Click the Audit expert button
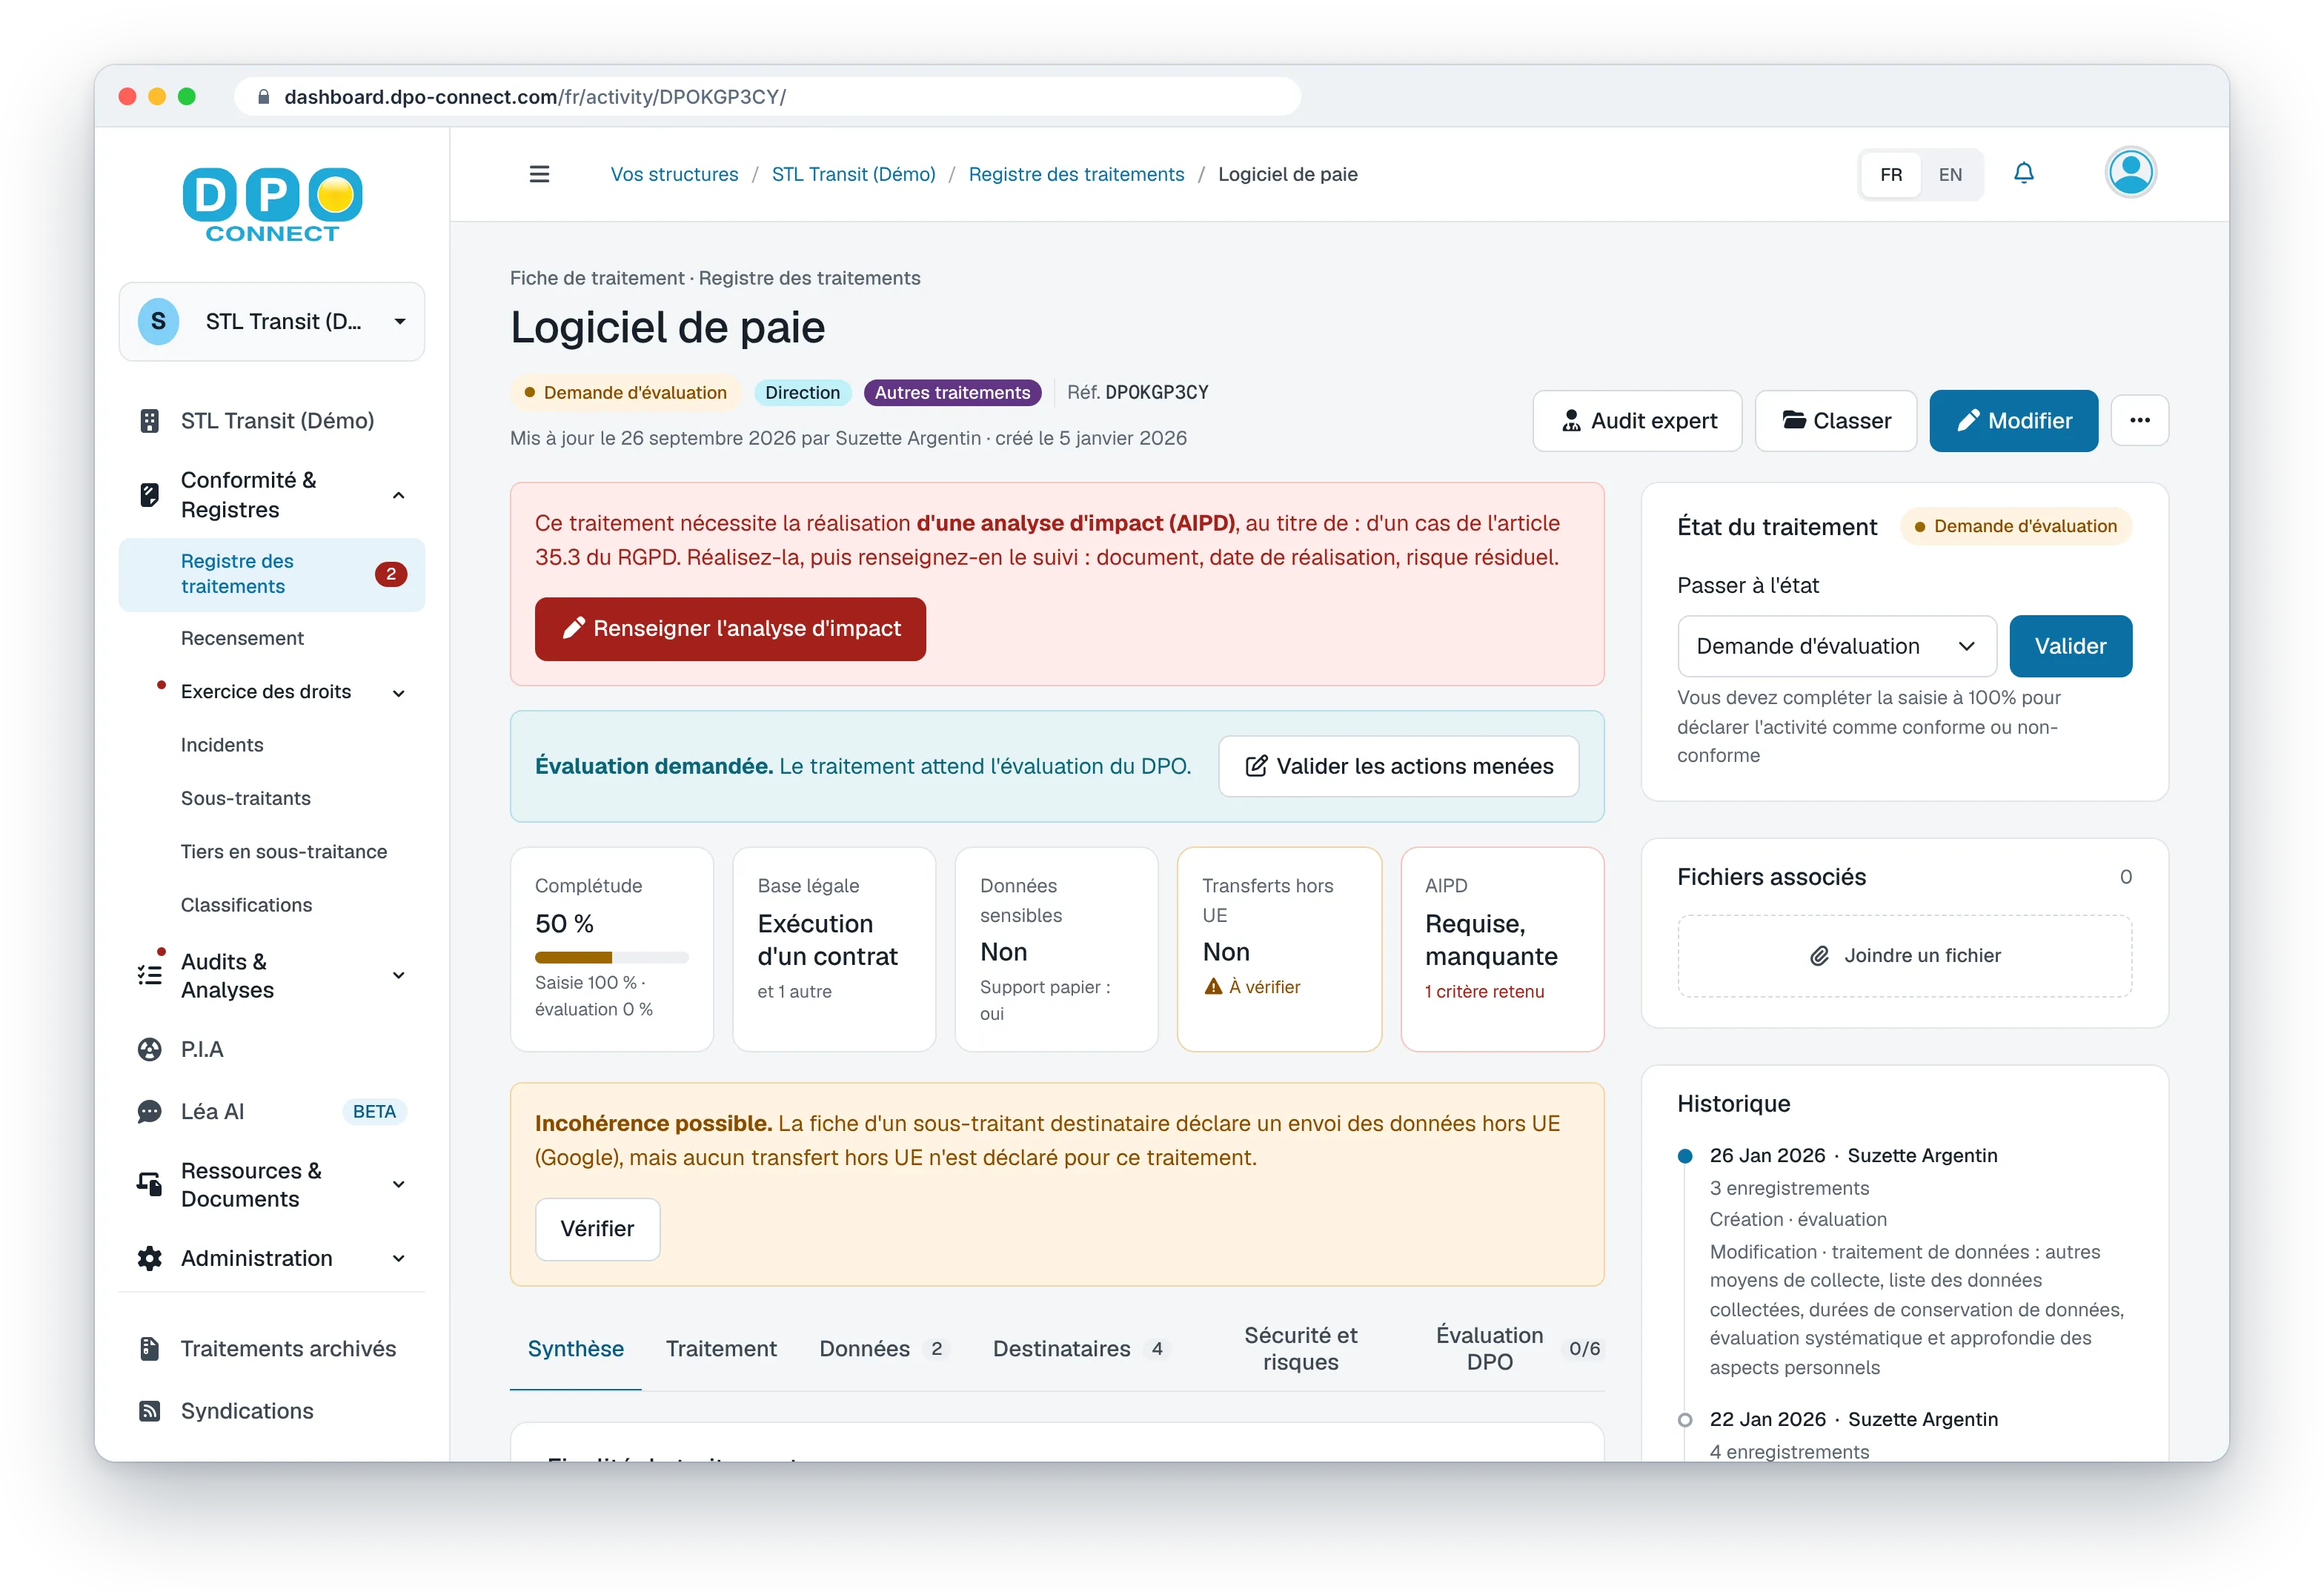This screenshot has height=1592, width=2324. pos(1637,420)
